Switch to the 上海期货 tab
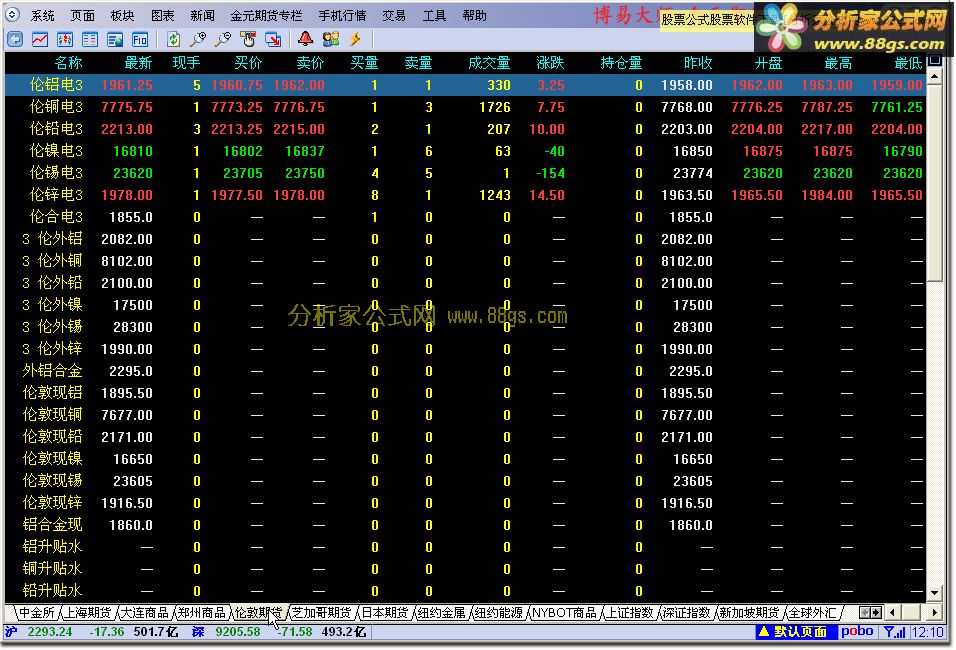 88,612
